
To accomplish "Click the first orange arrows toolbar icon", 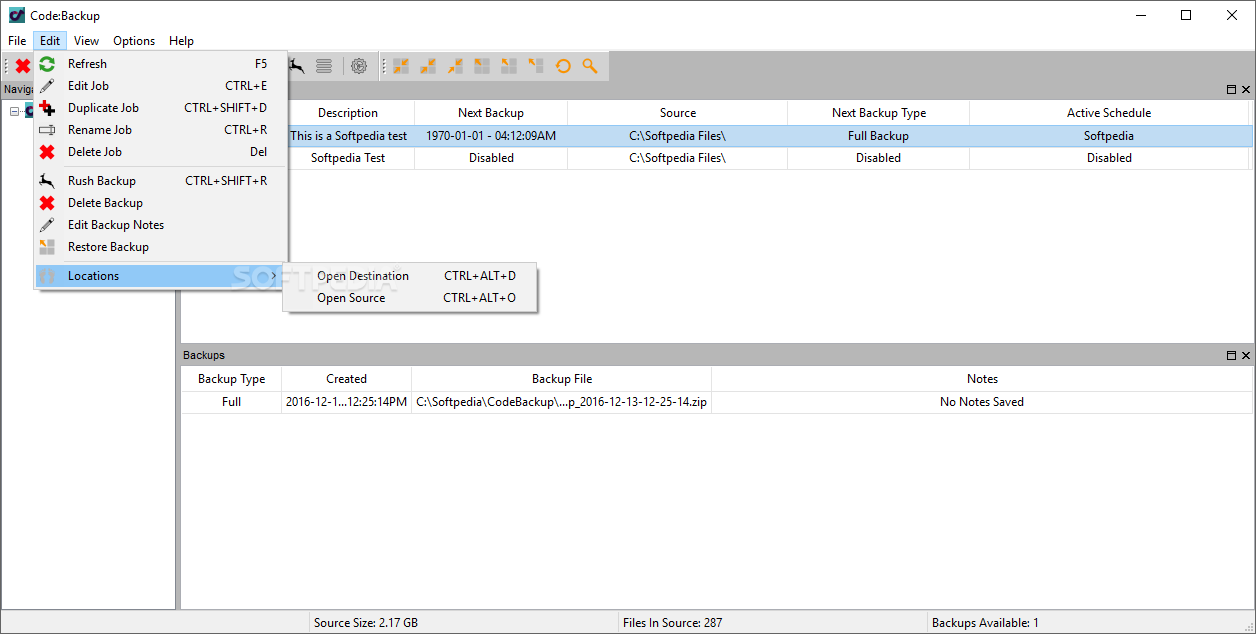I will tap(401, 66).
